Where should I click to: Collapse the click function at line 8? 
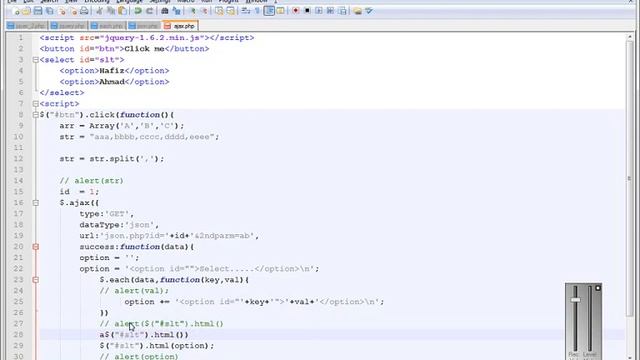[36, 115]
